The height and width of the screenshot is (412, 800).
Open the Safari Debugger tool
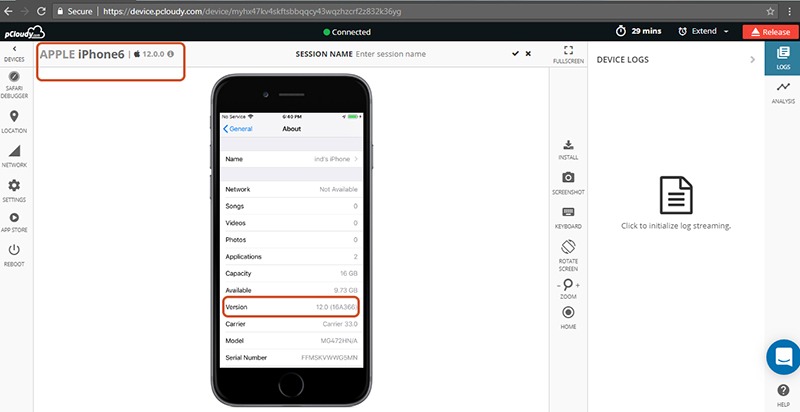(14, 85)
